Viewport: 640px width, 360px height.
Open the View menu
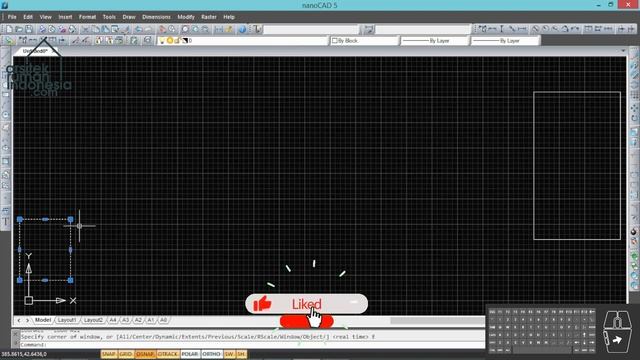pyautogui.click(x=45, y=17)
